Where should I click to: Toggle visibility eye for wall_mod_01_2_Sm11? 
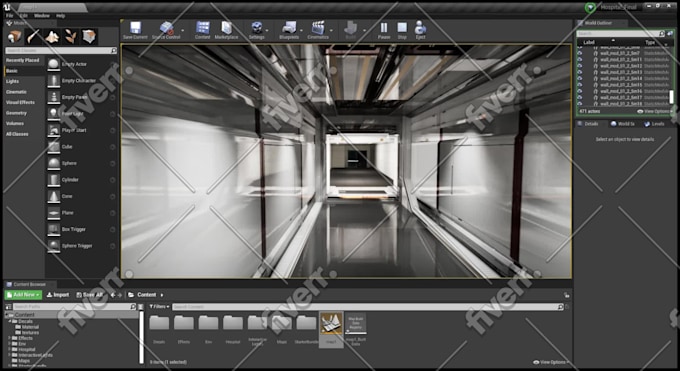[580, 59]
